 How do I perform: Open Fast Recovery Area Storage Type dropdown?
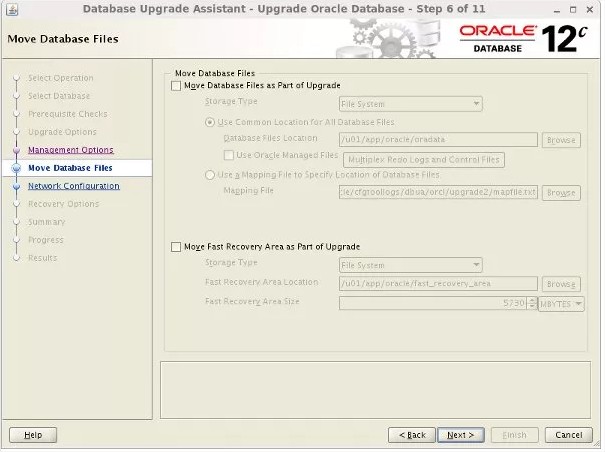[411, 266]
